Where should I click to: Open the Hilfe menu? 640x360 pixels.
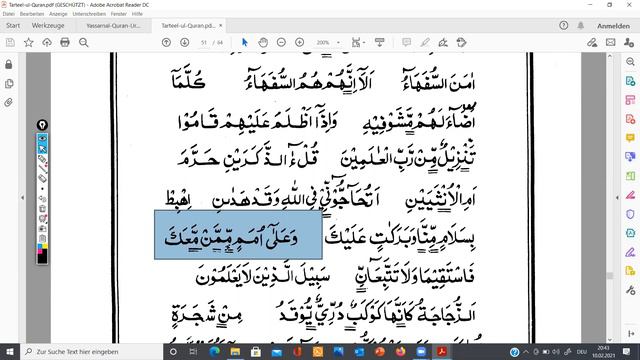click(x=137, y=14)
